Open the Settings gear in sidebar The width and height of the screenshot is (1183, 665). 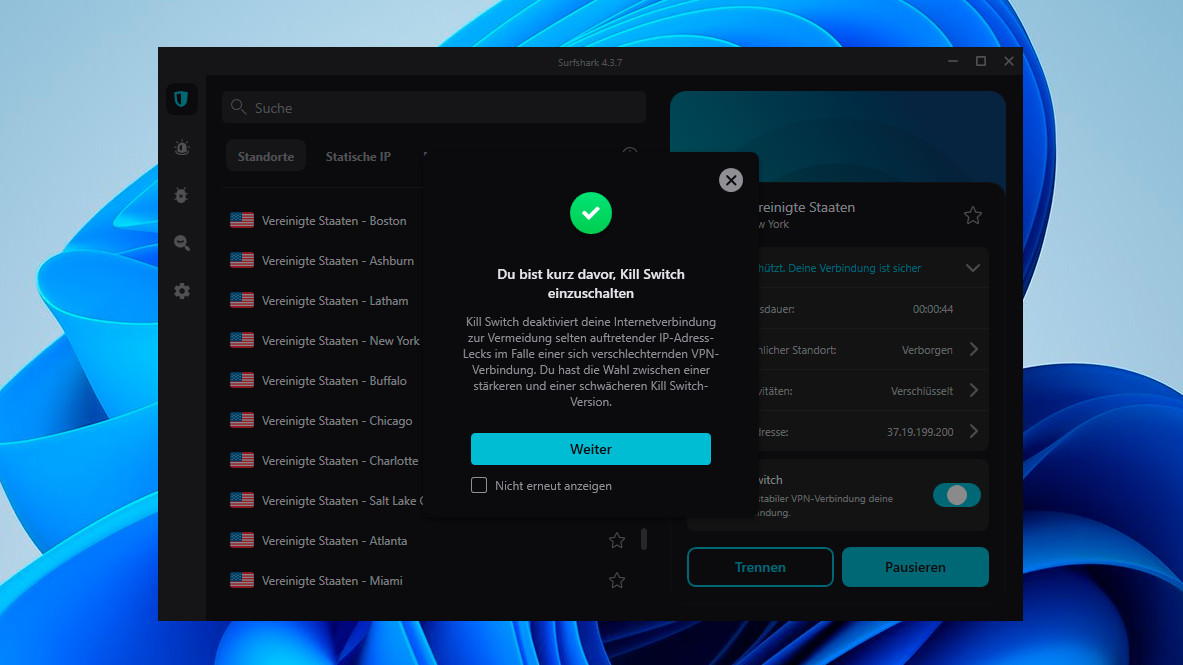[182, 291]
